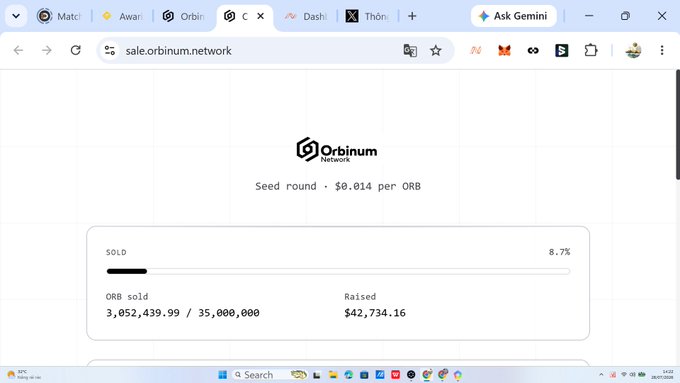680x383 pixels.
Task: Switch to the Dash tab
Action: (306, 16)
